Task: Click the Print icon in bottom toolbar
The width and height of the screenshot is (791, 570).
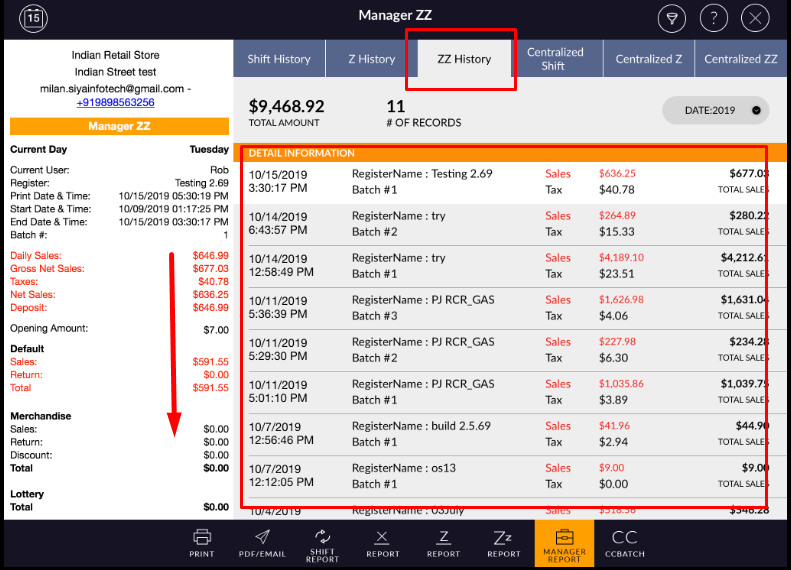Action: 202,543
